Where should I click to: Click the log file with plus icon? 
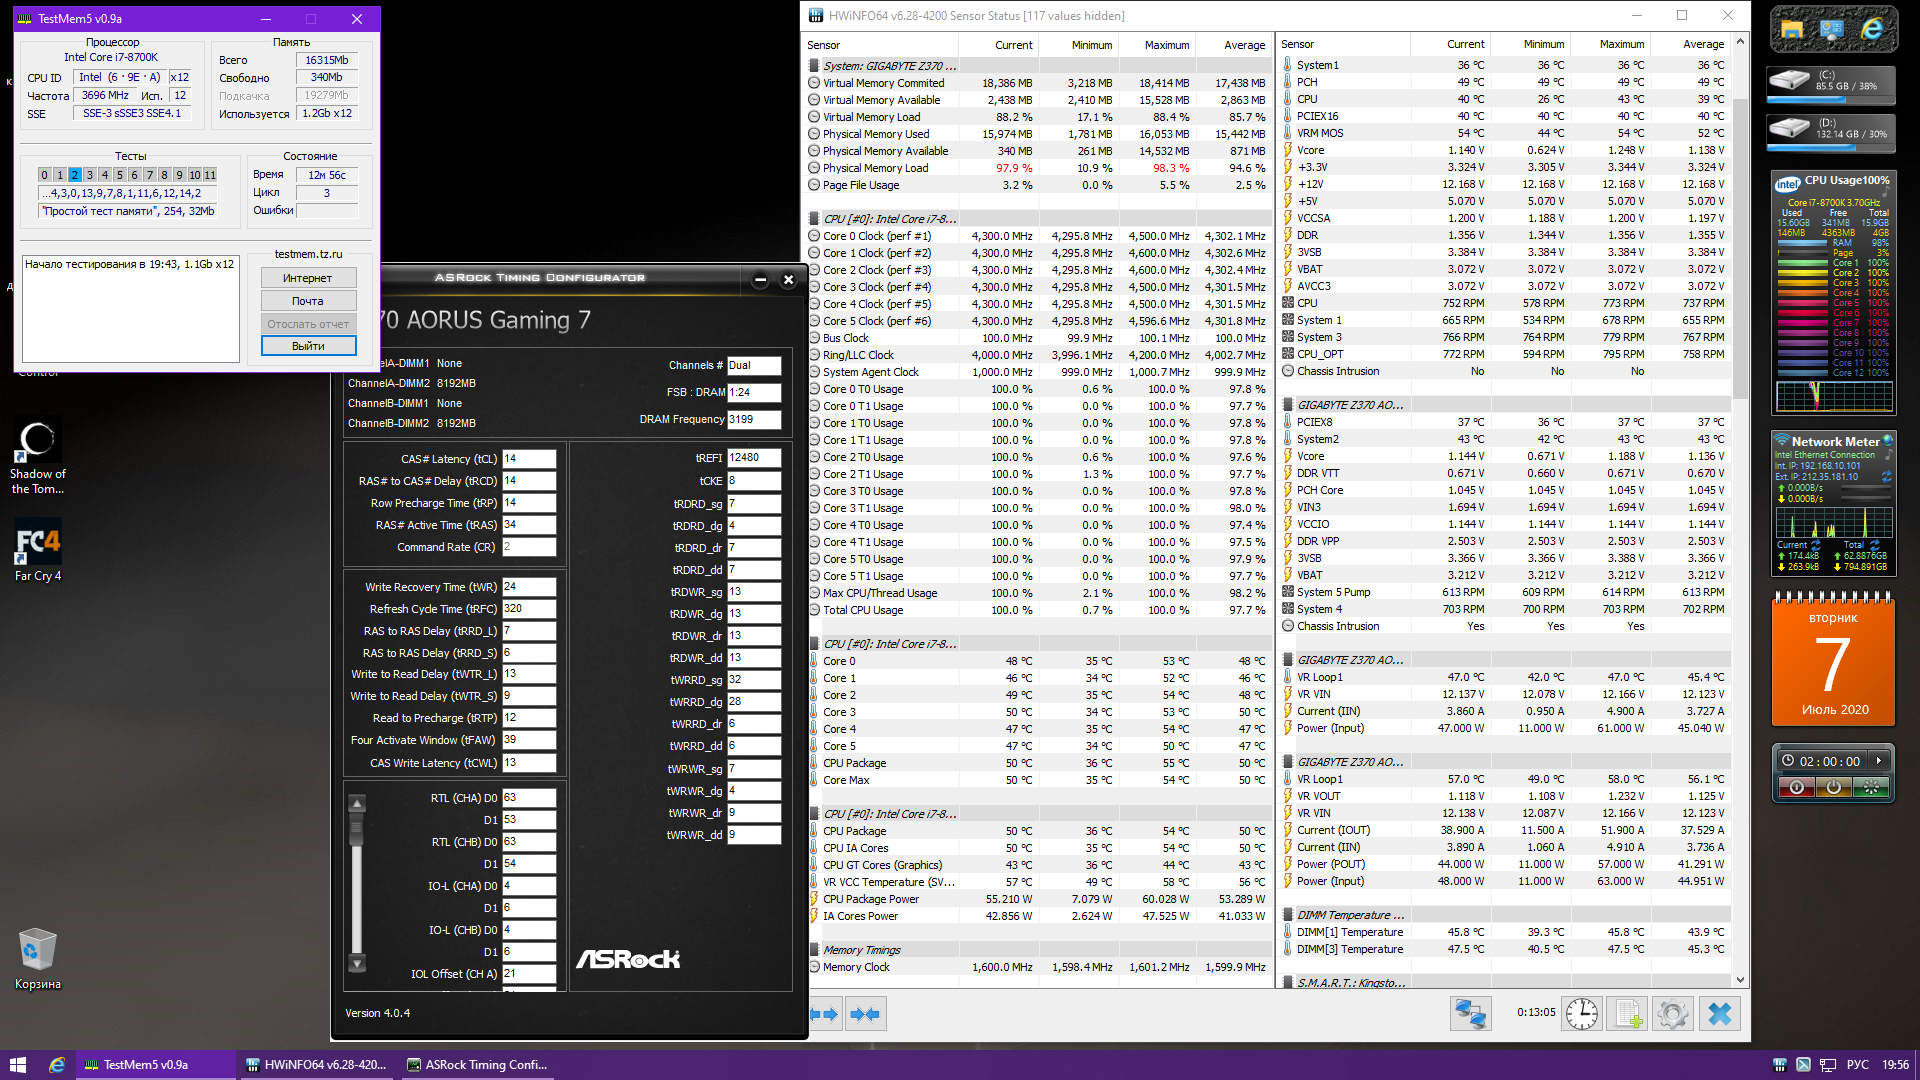pyautogui.click(x=1628, y=1014)
